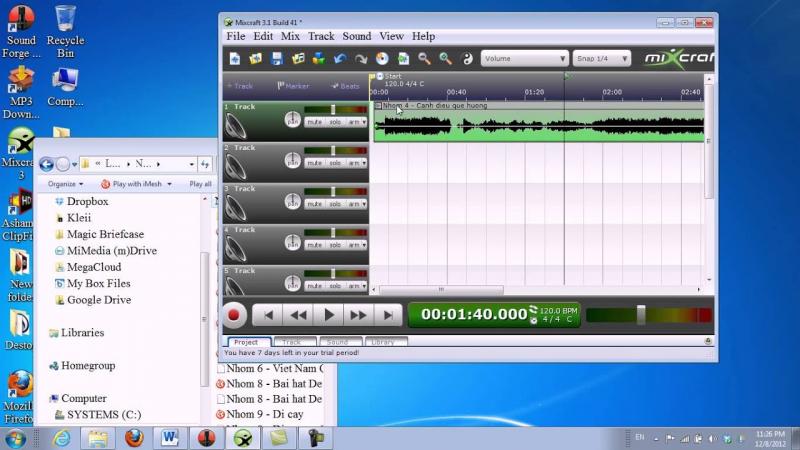Click the Open project folder icon
Viewport: 800px width, 450px height.
[x=256, y=59]
